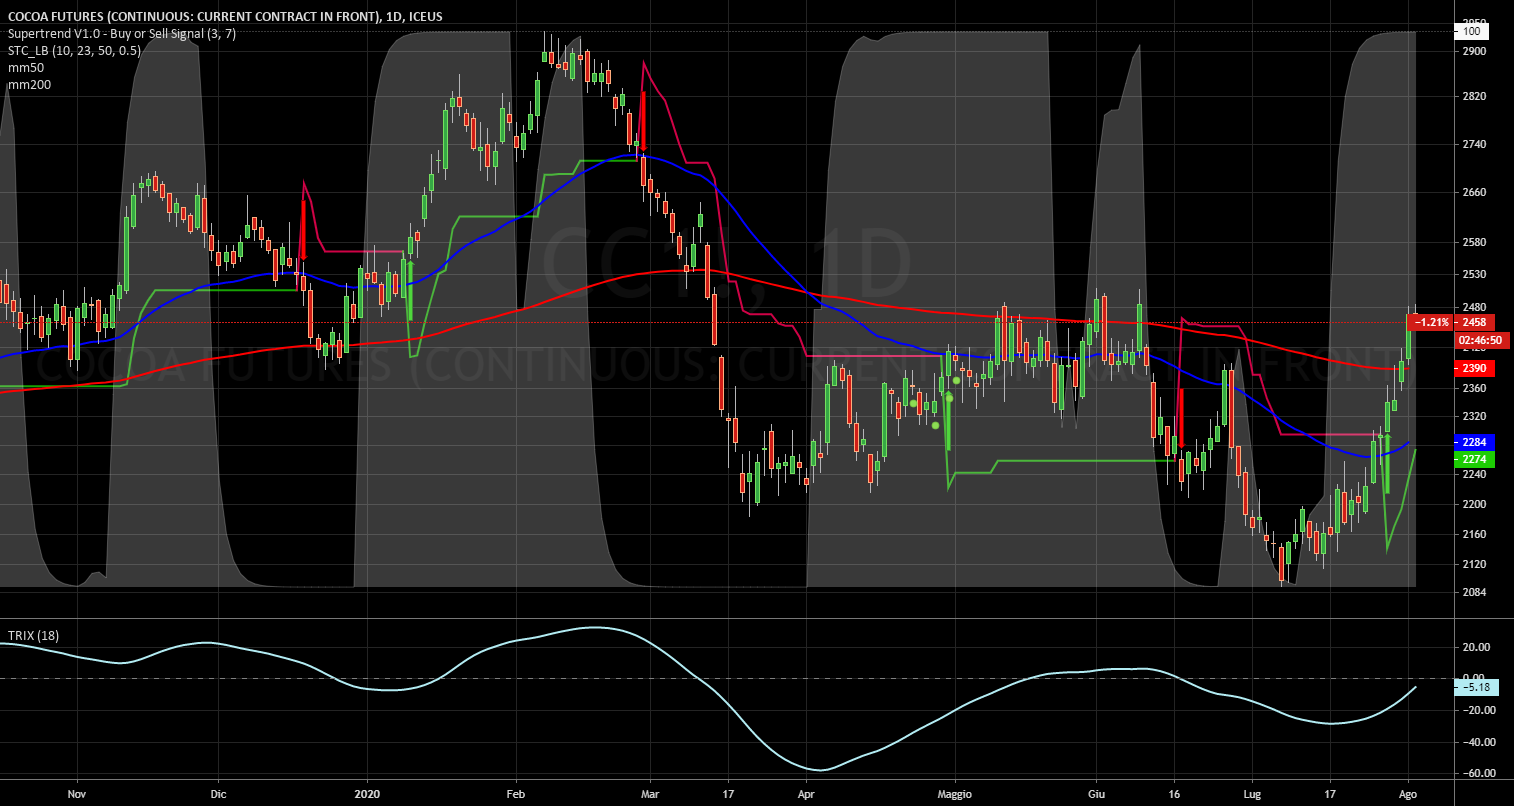The height and width of the screenshot is (806, 1514).
Task: Click the 2120 price axis tick
Action: pyautogui.click(x=1475, y=565)
